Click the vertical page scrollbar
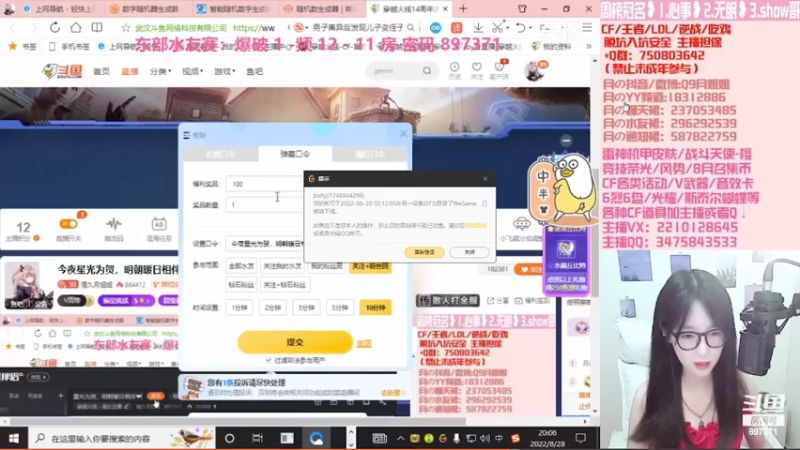Image resolution: width=800 pixels, height=450 pixels. click(594, 232)
